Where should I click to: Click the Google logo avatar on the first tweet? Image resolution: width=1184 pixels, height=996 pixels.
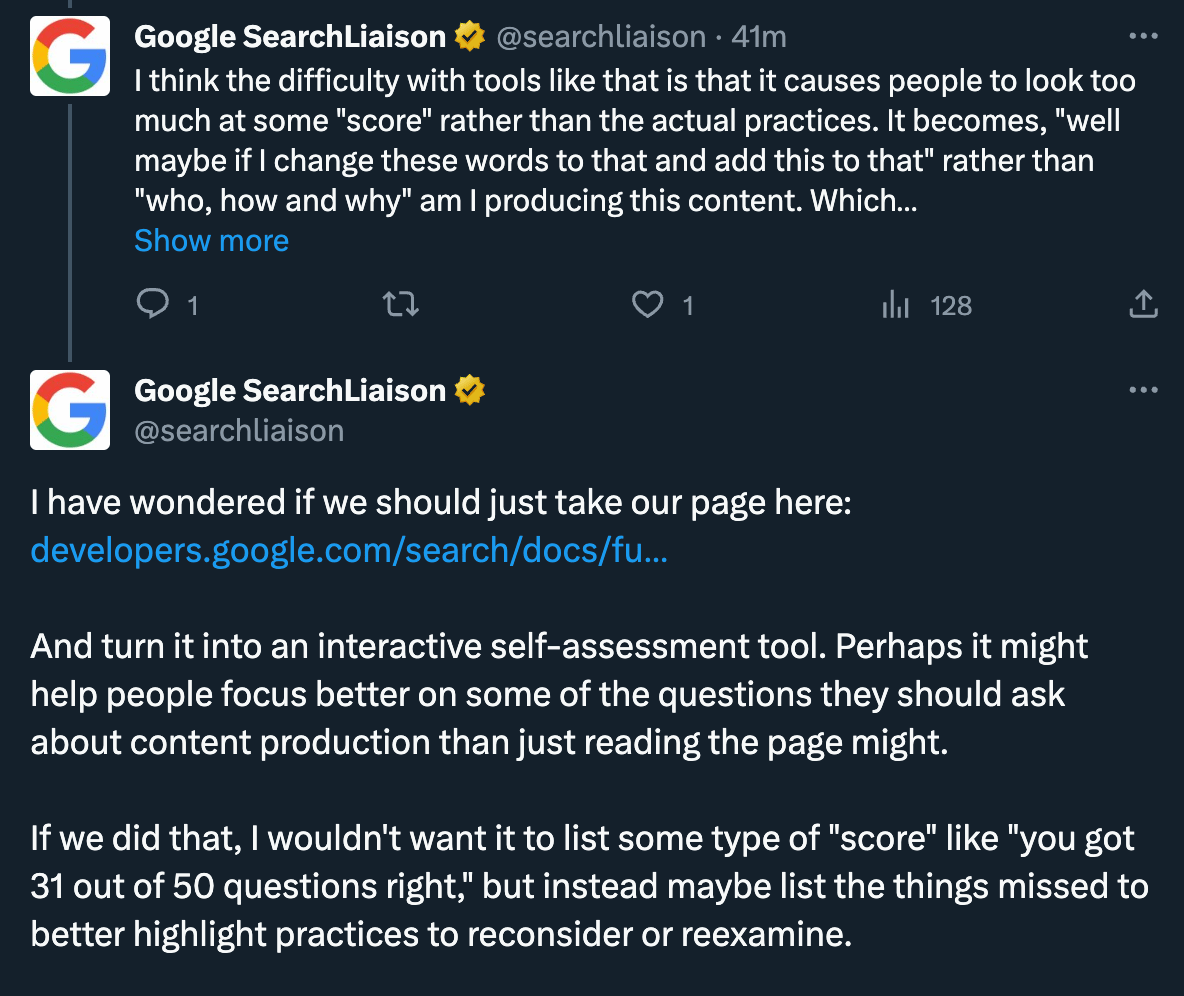click(x=70, y=56)
